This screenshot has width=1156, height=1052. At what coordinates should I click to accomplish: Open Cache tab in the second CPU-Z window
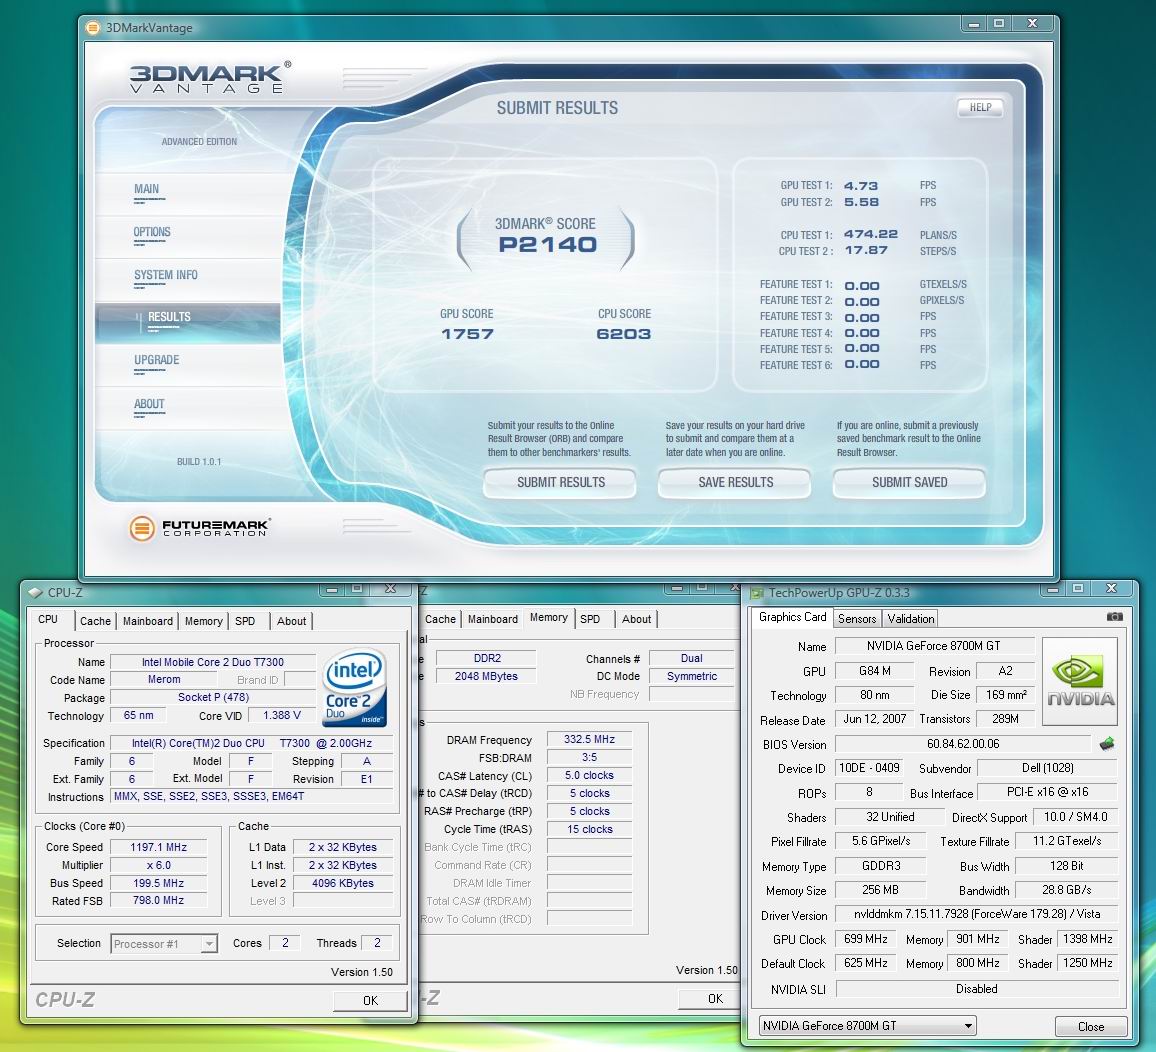(440, 619)
